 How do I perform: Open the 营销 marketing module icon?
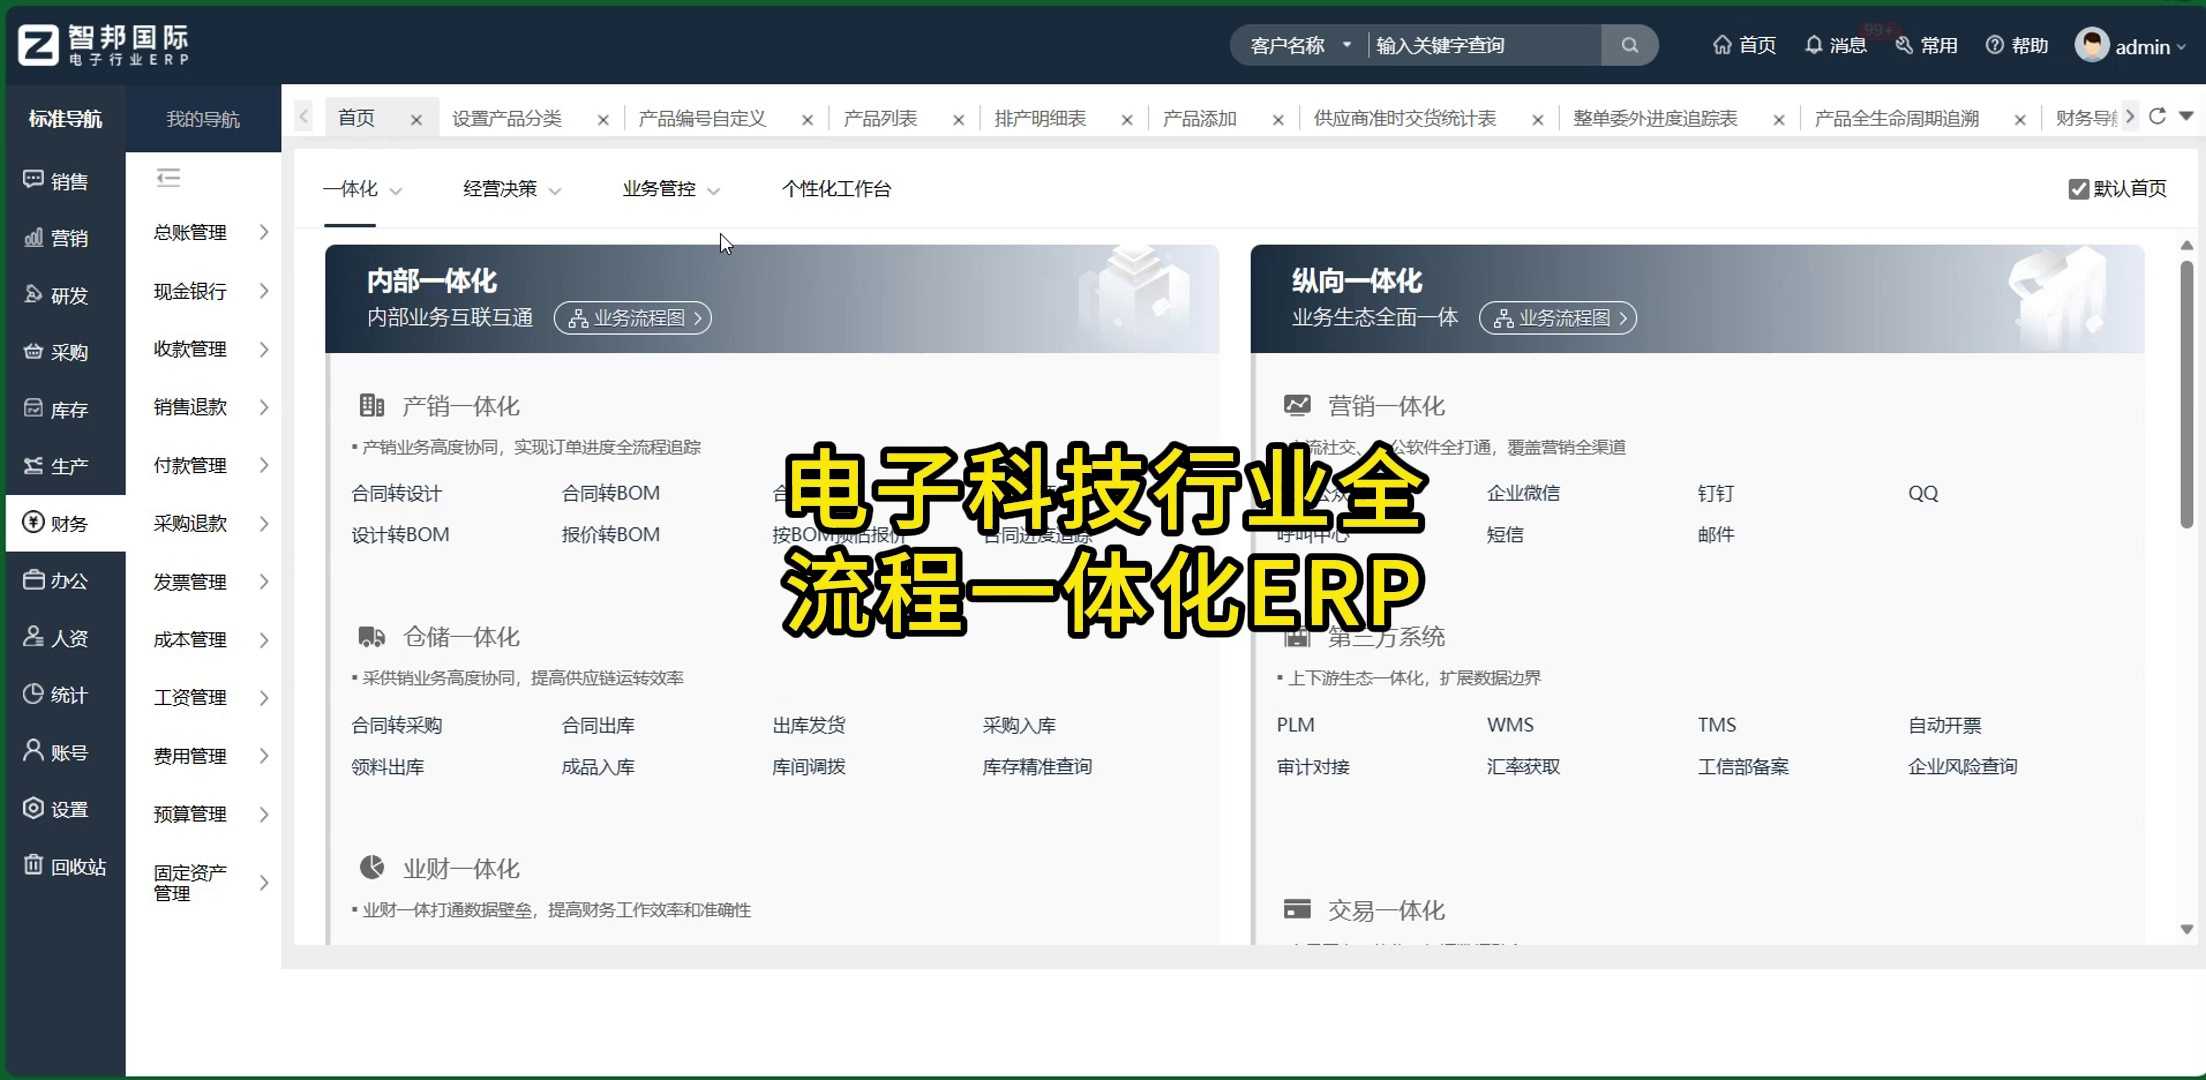[x=33, y=237]
